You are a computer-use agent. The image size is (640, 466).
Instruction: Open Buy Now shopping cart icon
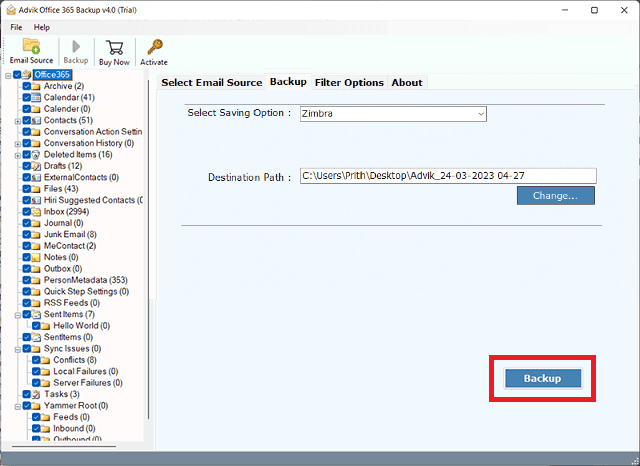(114, 47)
